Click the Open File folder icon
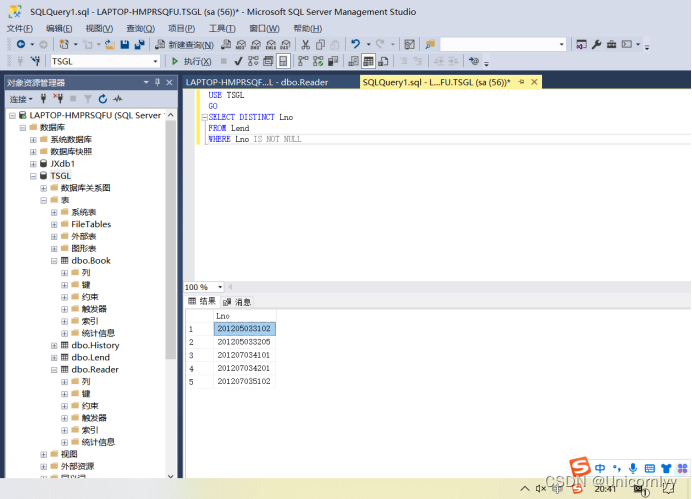Image resolution: width=692 pixels, height=499 pixels. [110, 44]
